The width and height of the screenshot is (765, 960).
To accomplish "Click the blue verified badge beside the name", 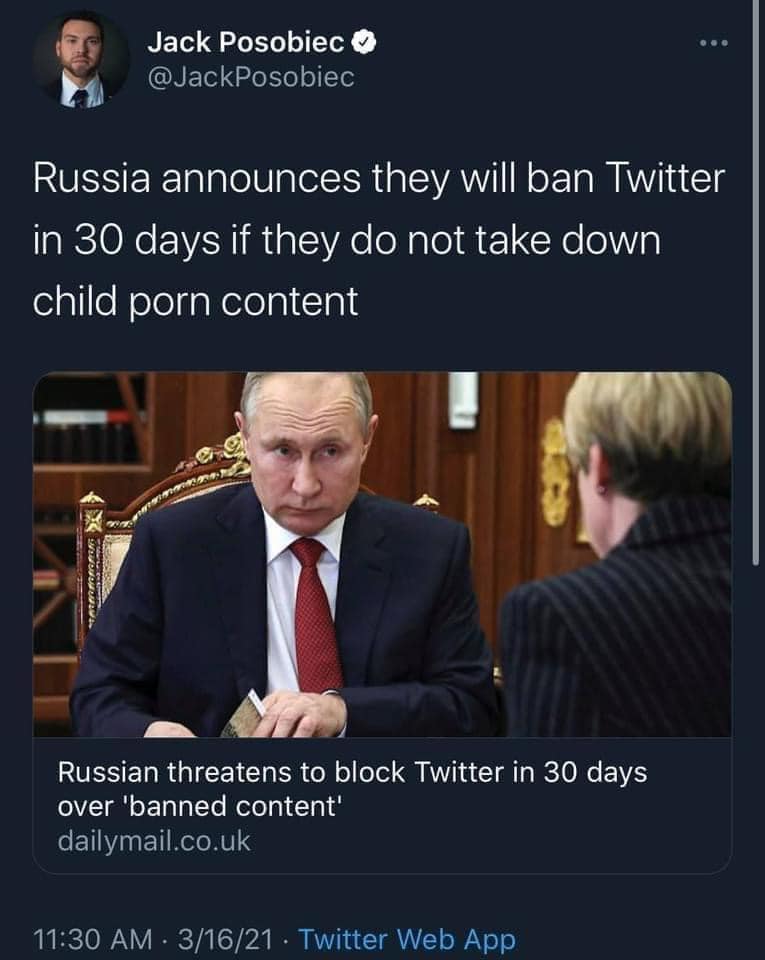I will point(365,42).
